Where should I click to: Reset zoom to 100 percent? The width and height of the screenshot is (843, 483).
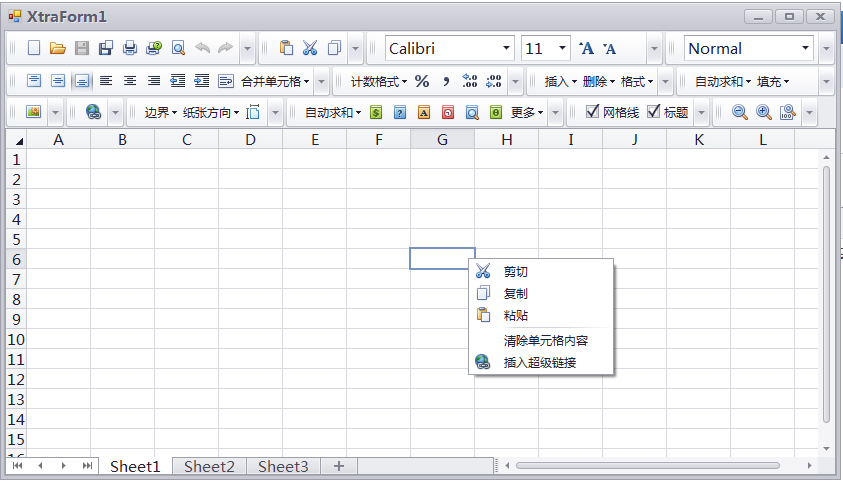(x=787, y=112)
